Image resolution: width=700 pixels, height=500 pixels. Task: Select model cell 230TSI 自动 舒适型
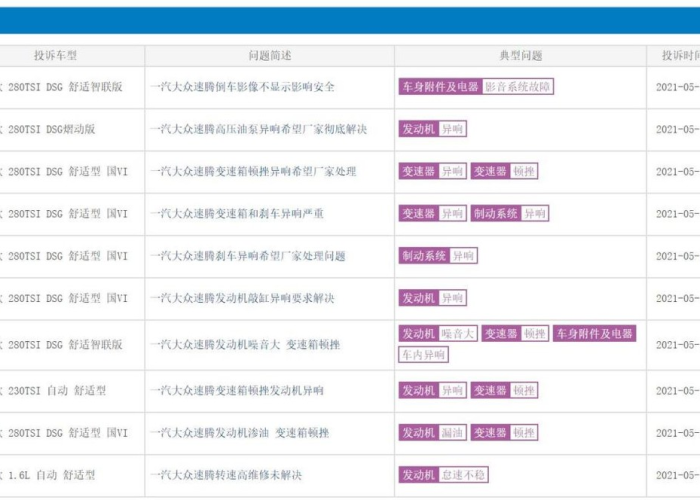(57, 391)
